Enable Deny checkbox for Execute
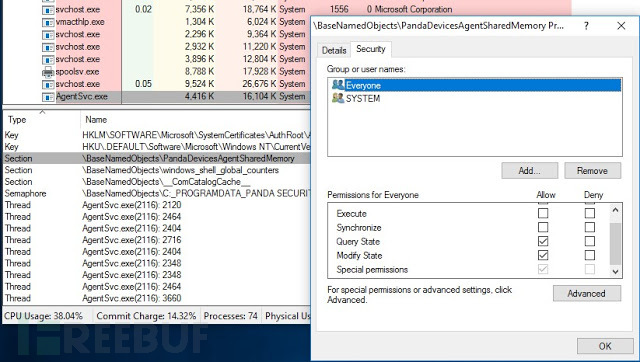Screen dimensions: 640x362 [x=589, y=213]
